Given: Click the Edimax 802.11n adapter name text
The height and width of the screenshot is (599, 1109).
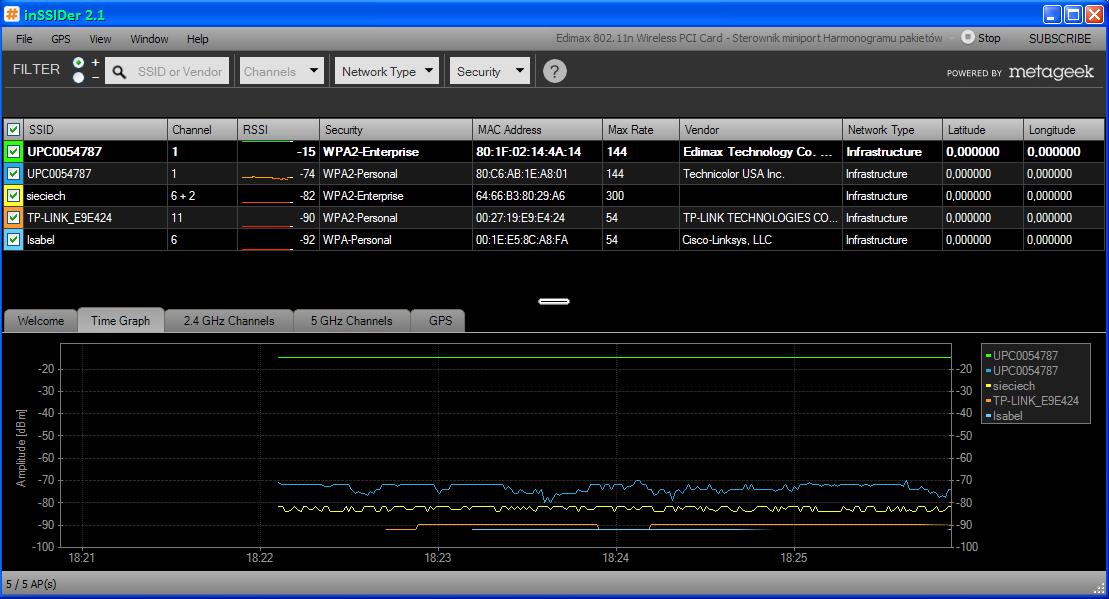Looking at the screenshot, I should (749, 38).
